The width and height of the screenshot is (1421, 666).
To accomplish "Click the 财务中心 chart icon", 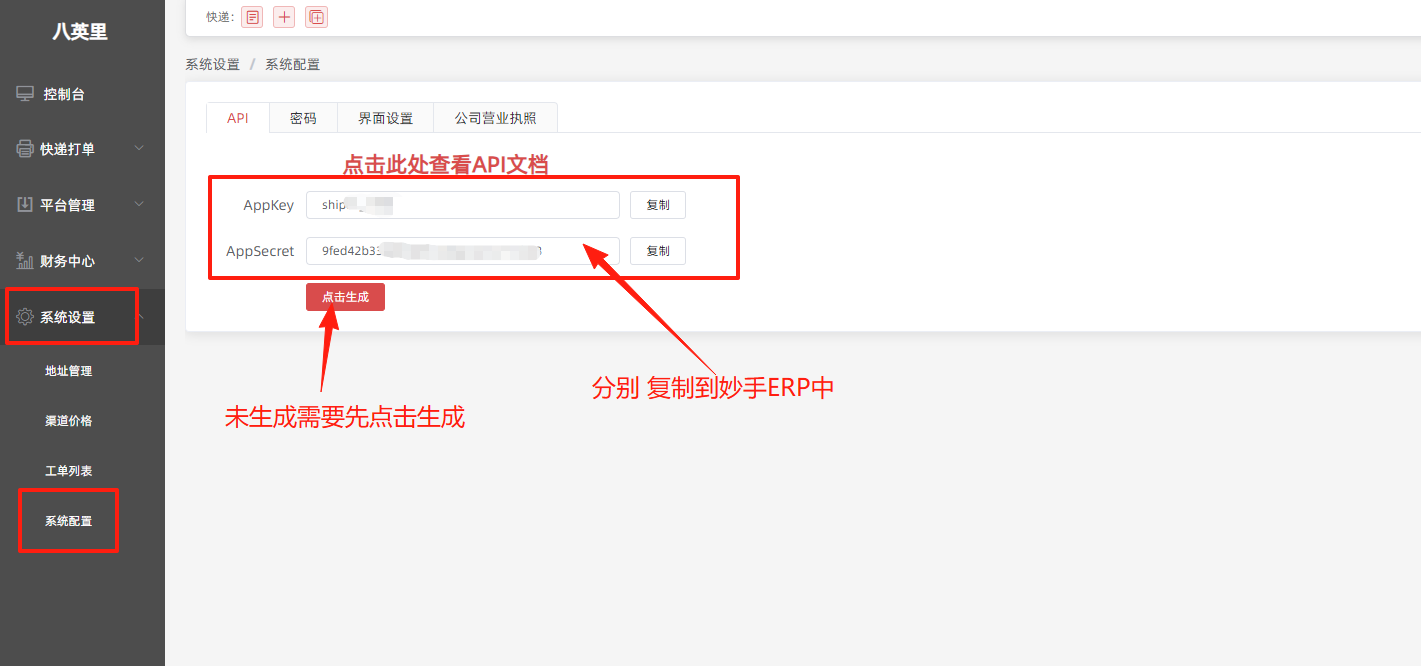I will coord(25,261).
